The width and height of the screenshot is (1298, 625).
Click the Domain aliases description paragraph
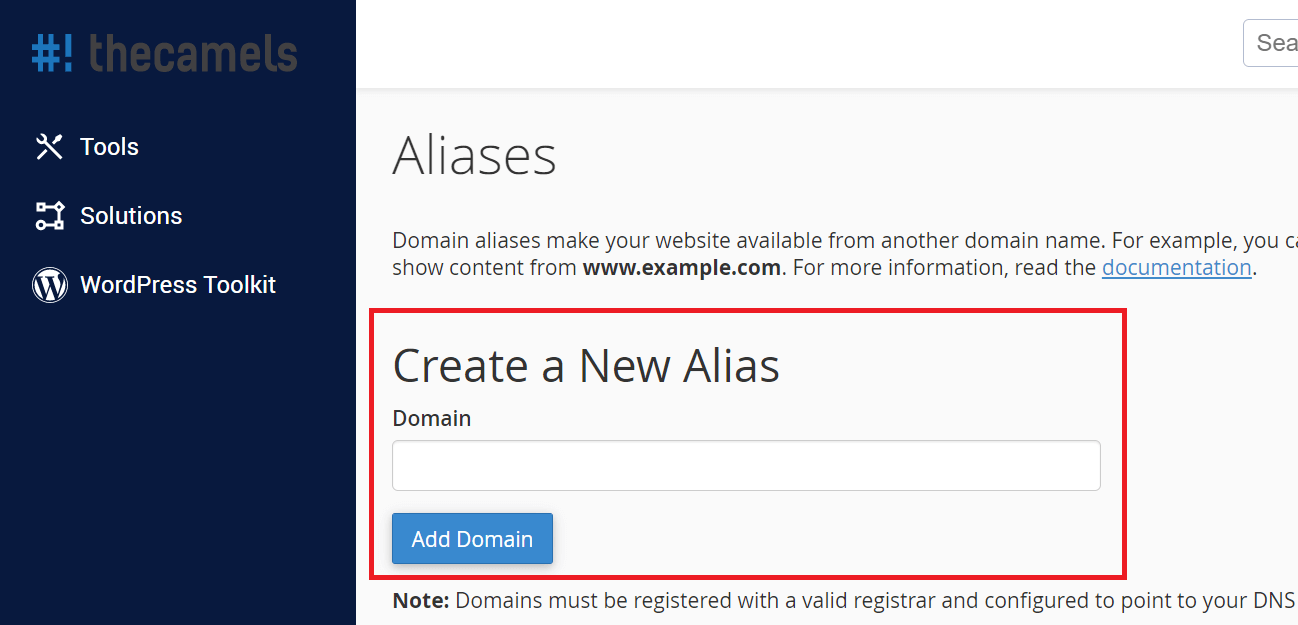tap(845, 254)
